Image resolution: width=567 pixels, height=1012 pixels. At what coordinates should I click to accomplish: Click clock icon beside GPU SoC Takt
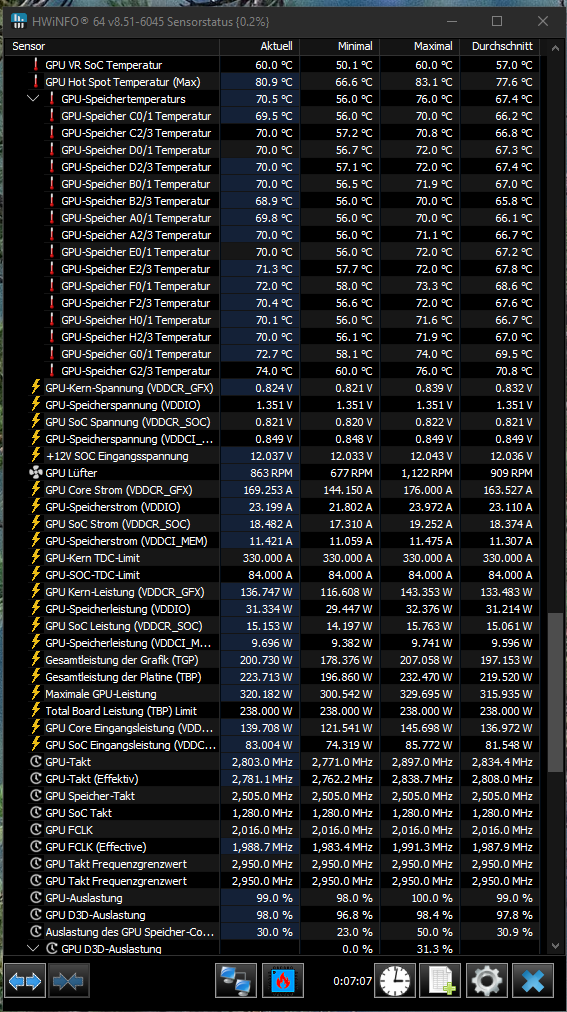(x=36, y=813)
